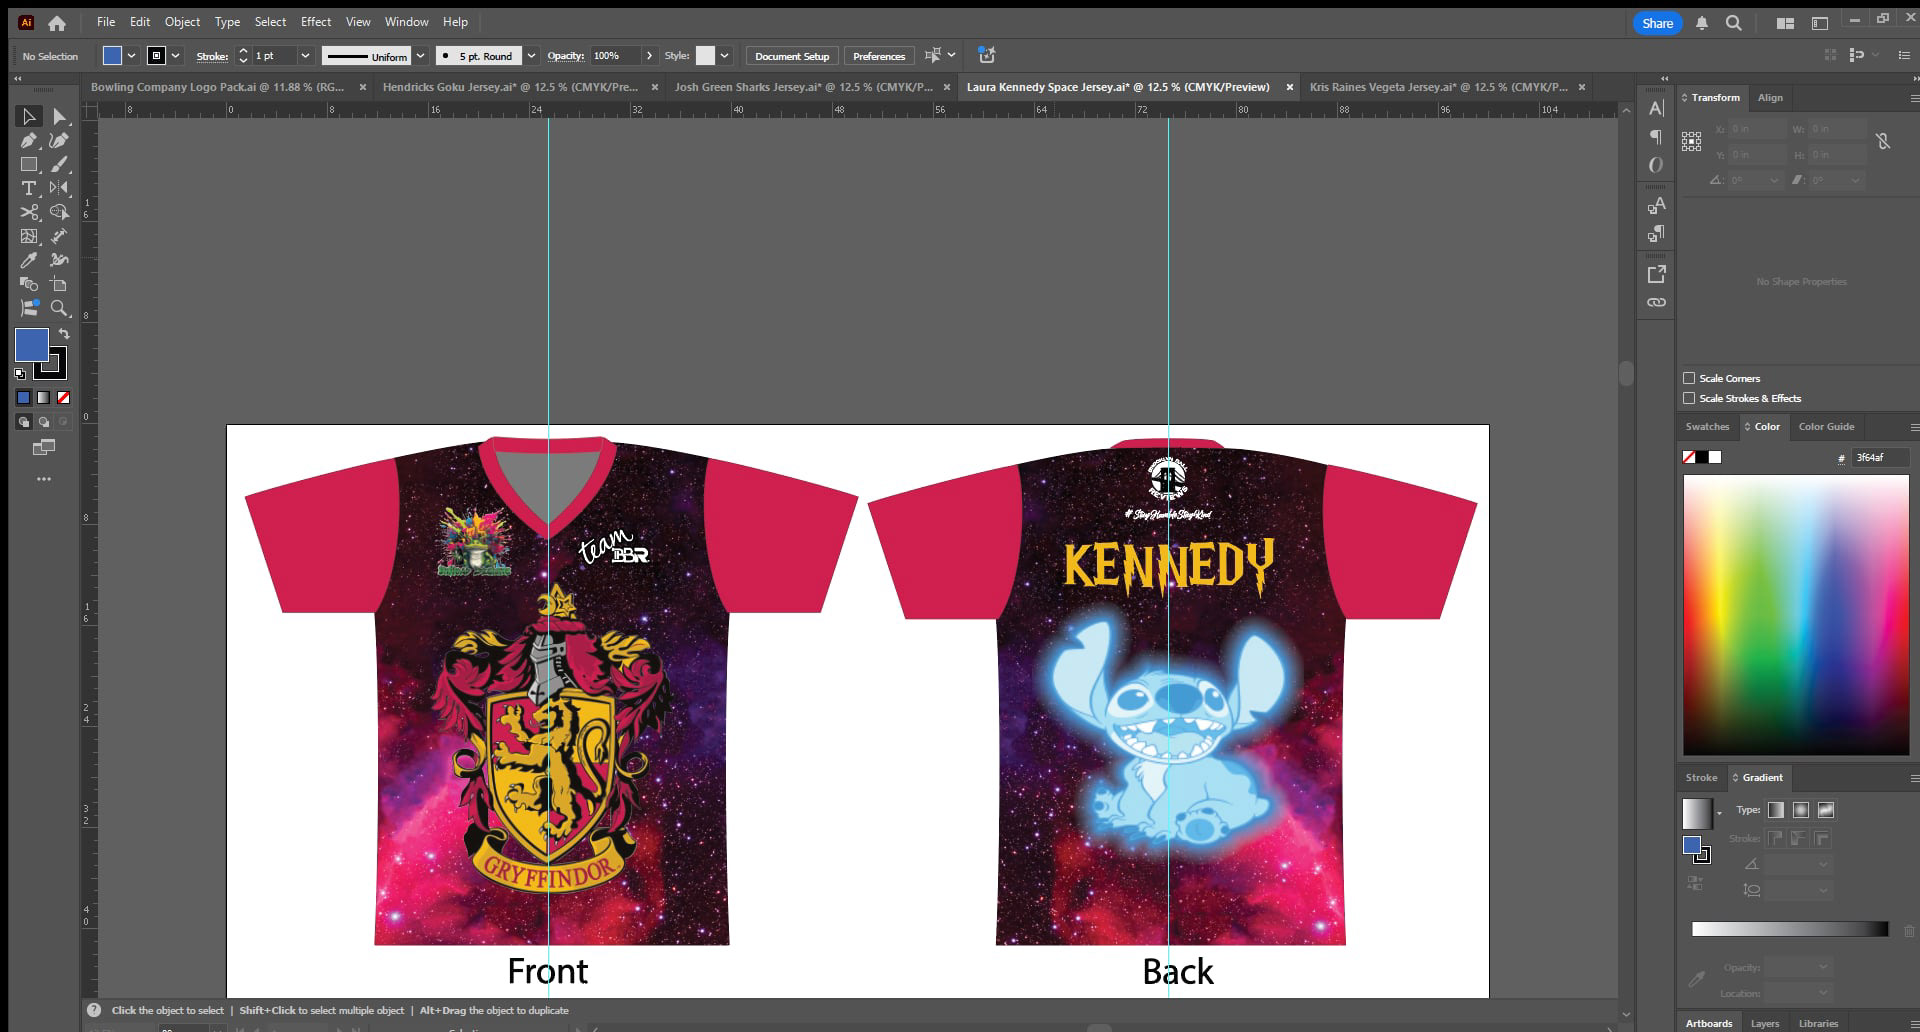Open the Effect menu
Viewport: 1920px width, 1032px height.
316,22
